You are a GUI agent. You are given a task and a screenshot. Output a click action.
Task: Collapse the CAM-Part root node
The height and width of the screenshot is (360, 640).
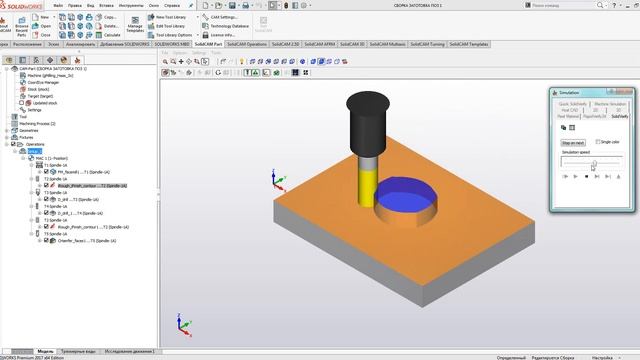point(7,69)
